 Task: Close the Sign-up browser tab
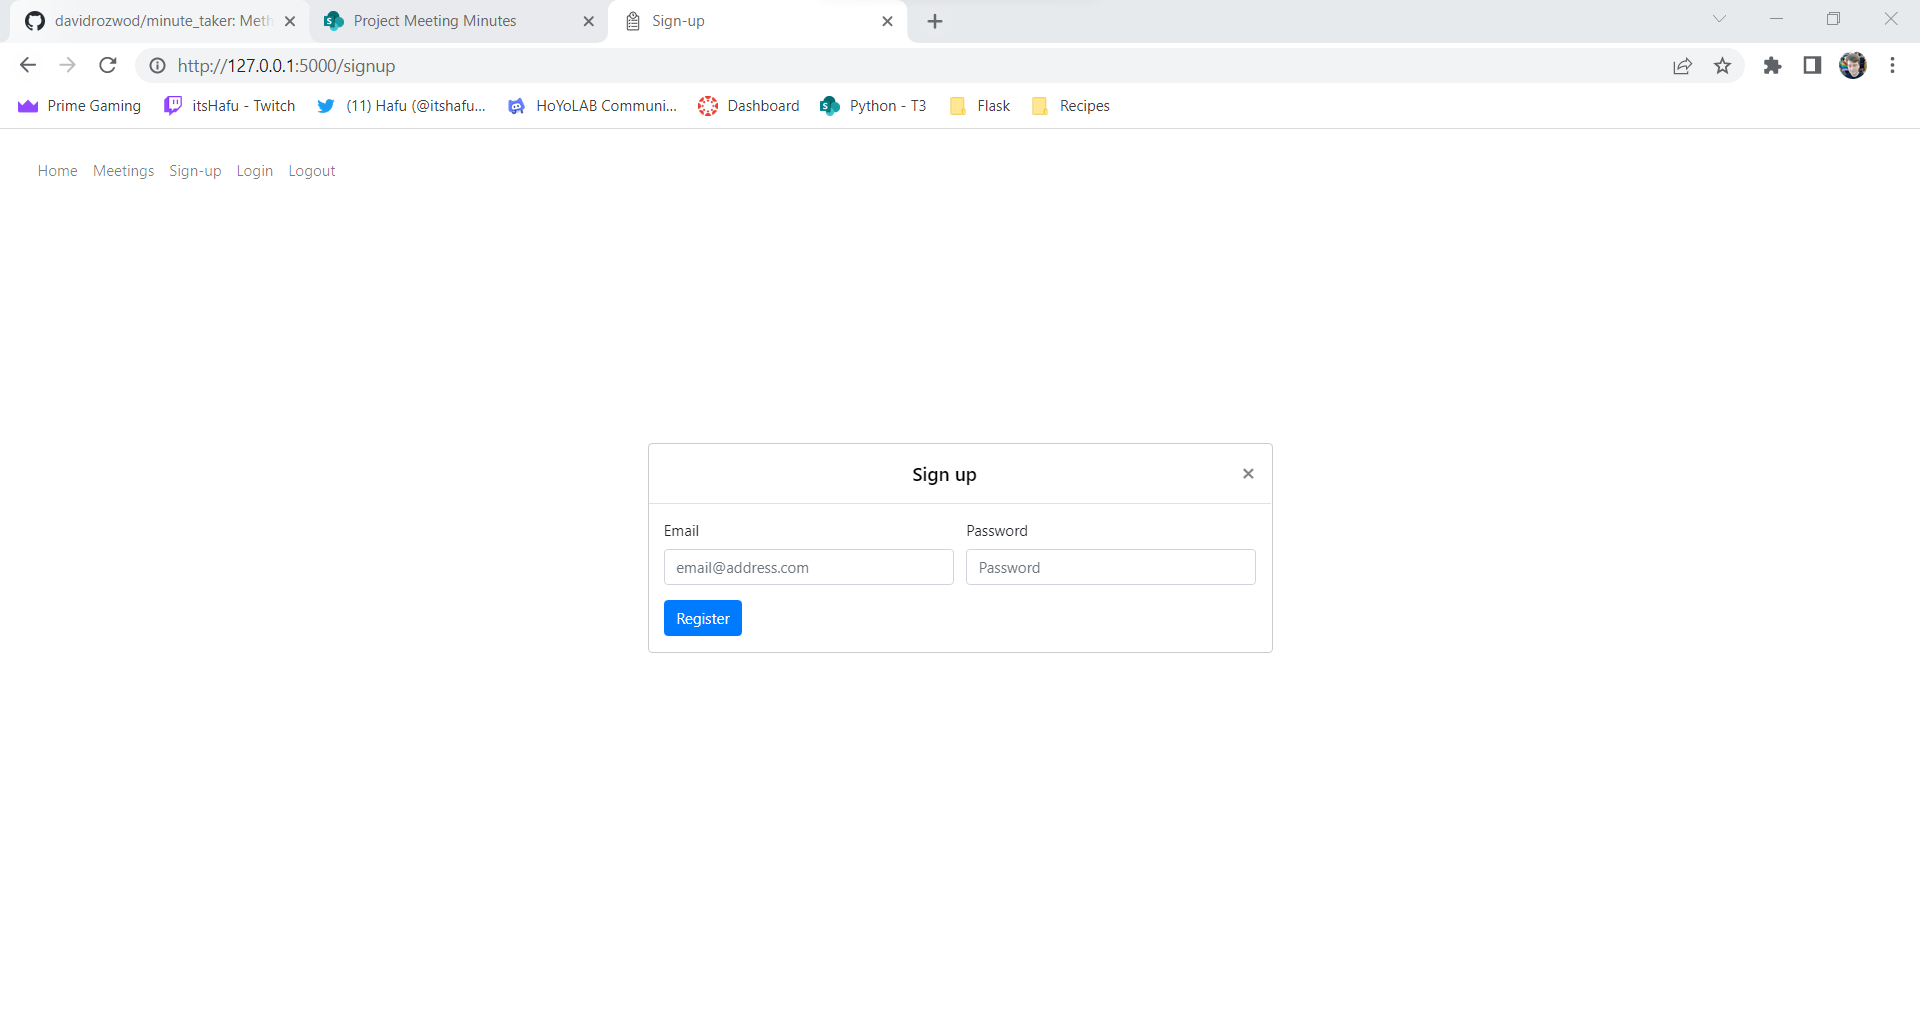coord(887,21)
